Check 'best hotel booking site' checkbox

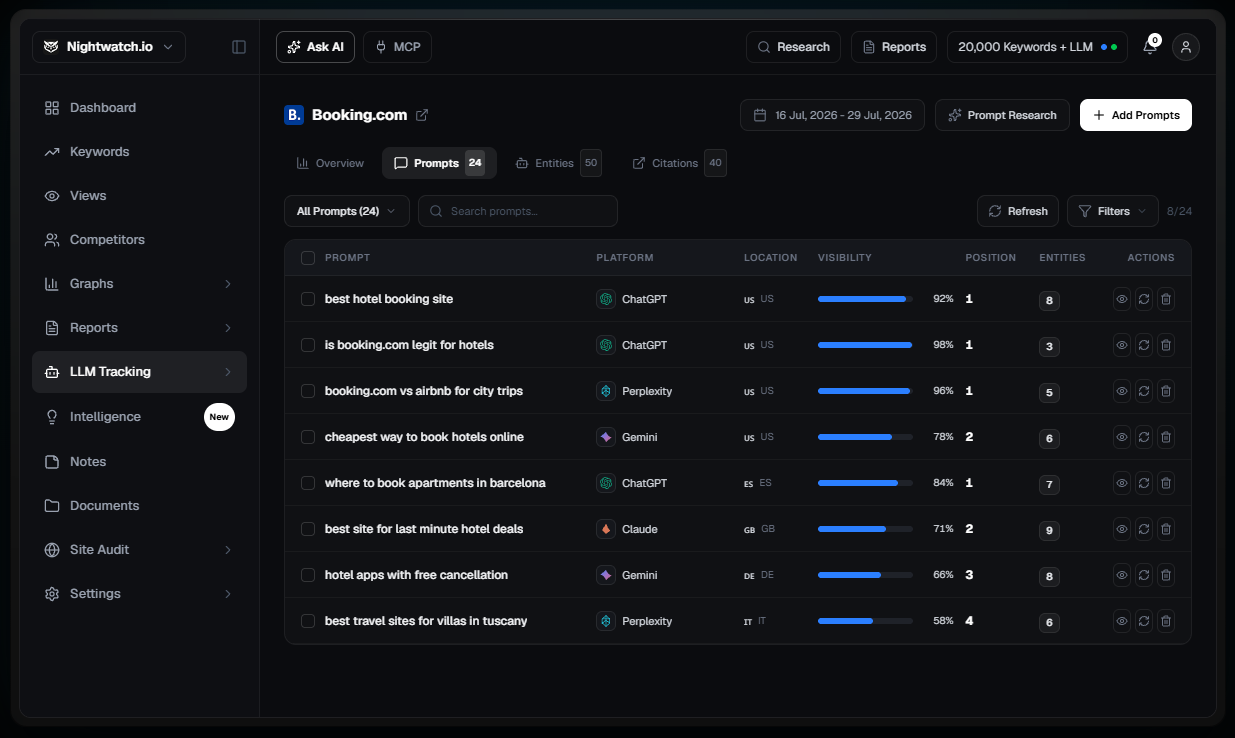pyautogui.click(x=308, y=299)
